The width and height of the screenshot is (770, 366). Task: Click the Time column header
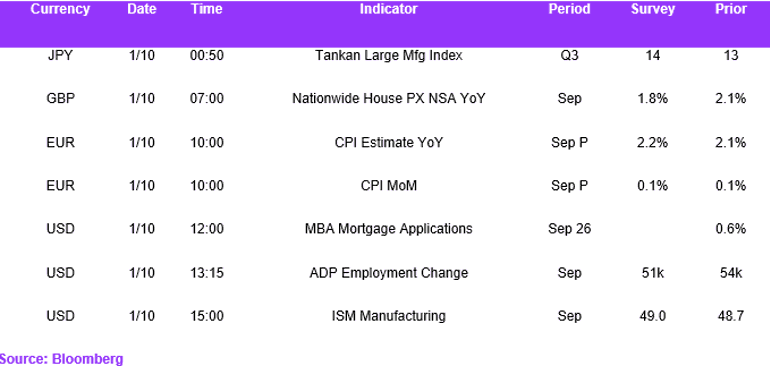pyautogui.click(x=207, y=9)
